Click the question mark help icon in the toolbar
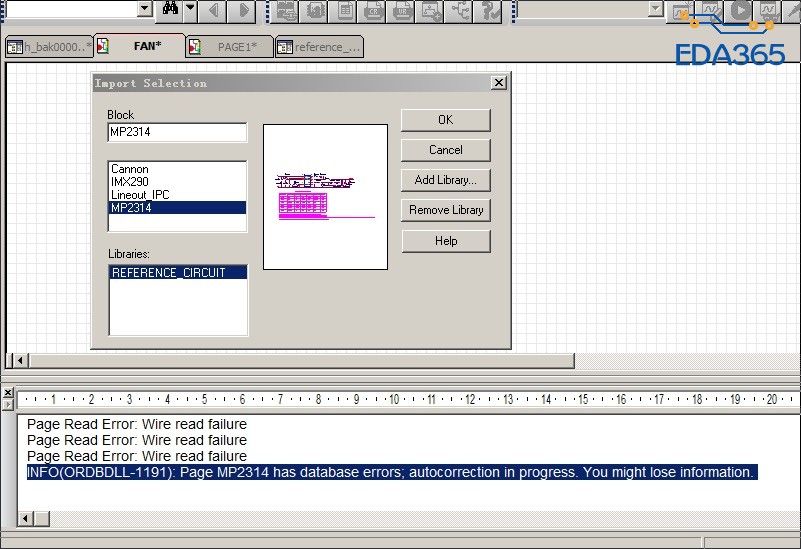 click(x=489, y=11)
